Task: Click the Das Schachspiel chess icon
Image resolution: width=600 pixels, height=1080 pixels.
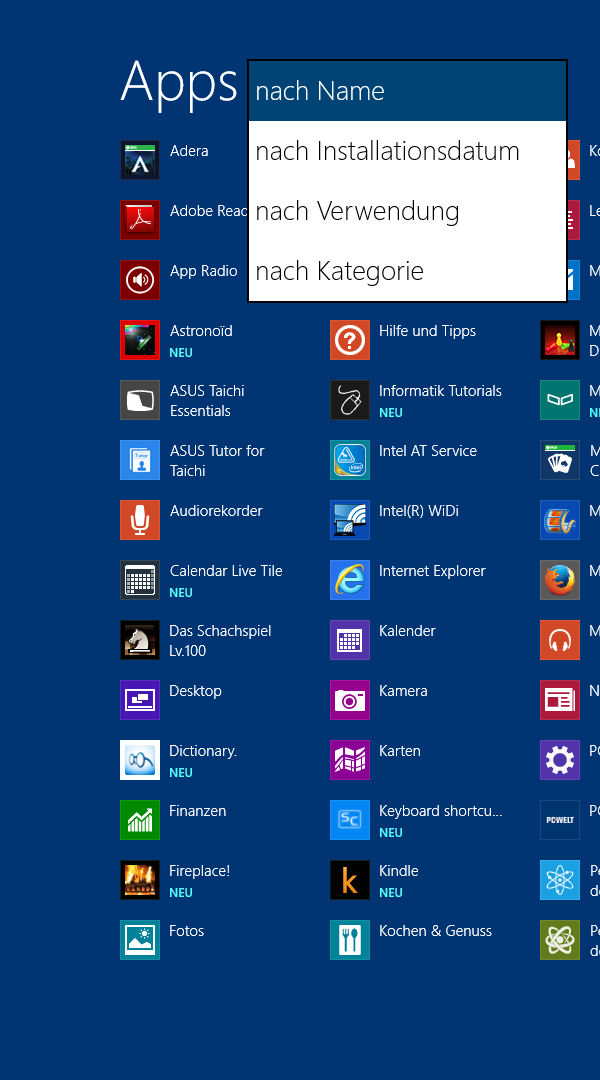Action: (140, 640)
